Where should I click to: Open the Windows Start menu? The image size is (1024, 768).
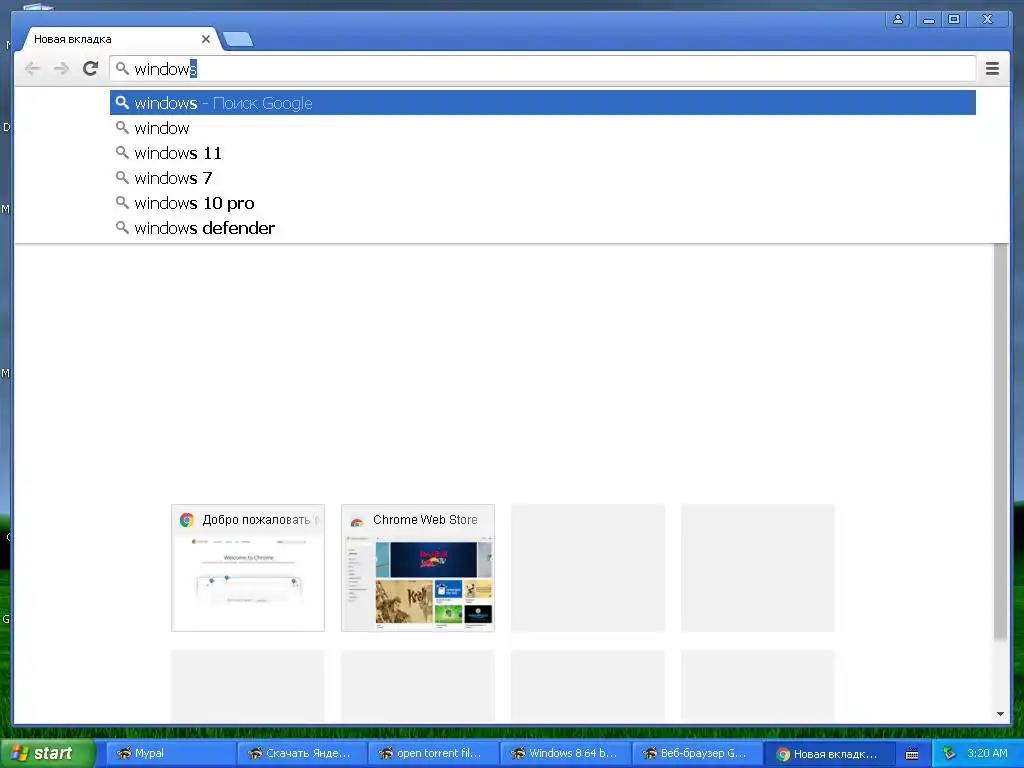[48, 753]
